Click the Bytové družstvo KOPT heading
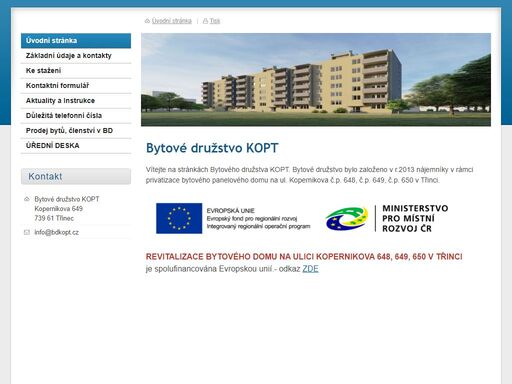Screen dimensions: 512x384 click(212, 148)
